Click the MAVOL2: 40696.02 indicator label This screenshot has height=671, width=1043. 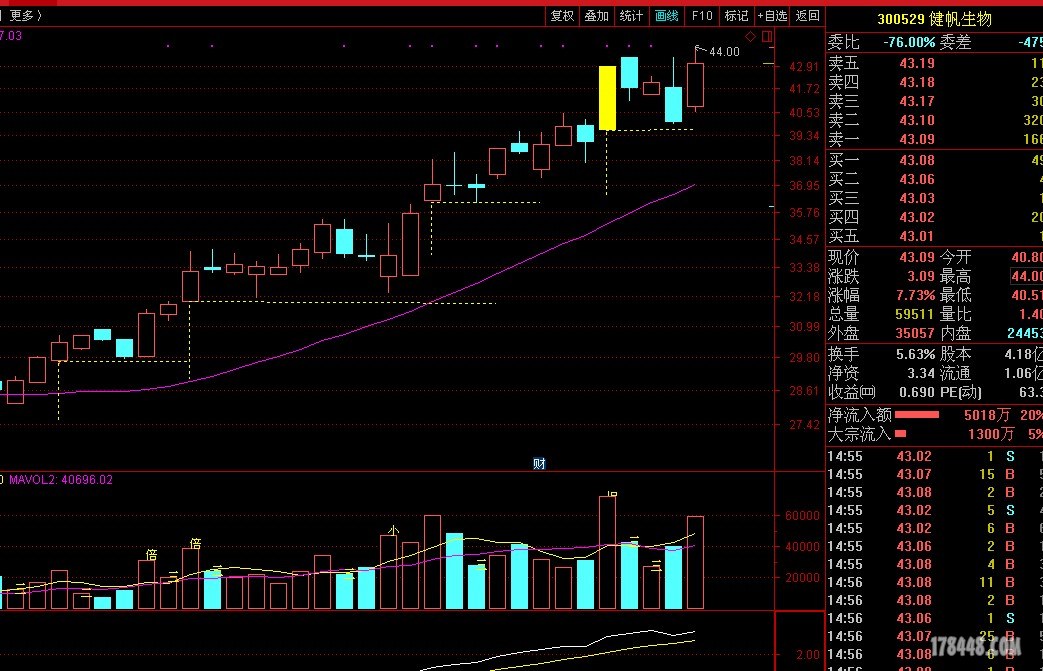61,479
